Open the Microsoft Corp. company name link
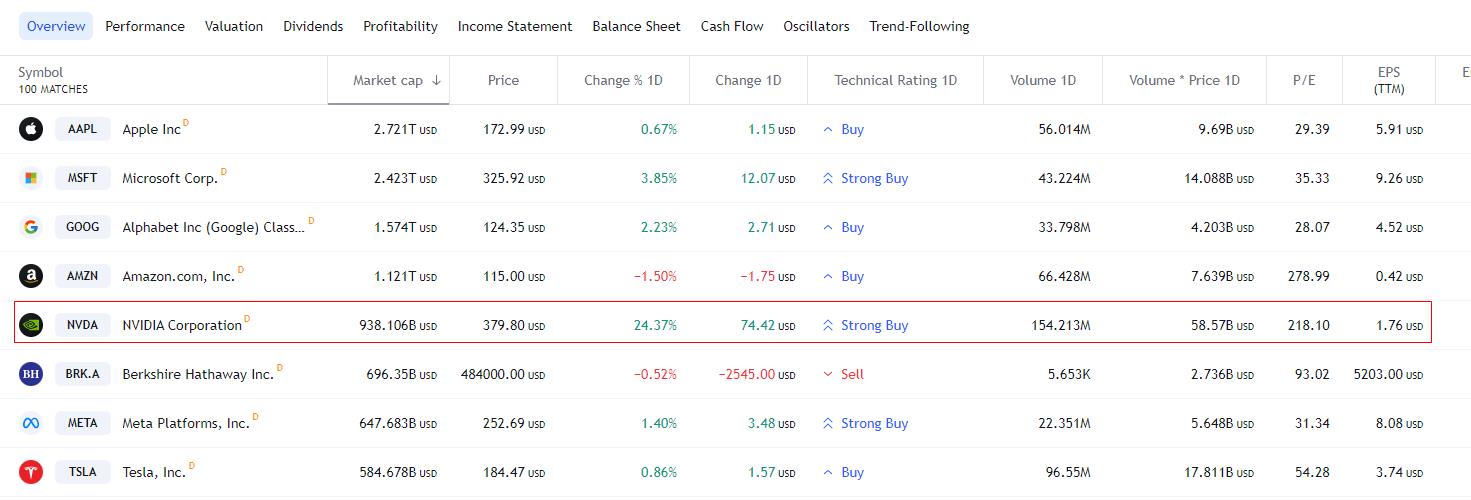The width and height of the screenshot is (1471, 500). [x=170, y=178]
